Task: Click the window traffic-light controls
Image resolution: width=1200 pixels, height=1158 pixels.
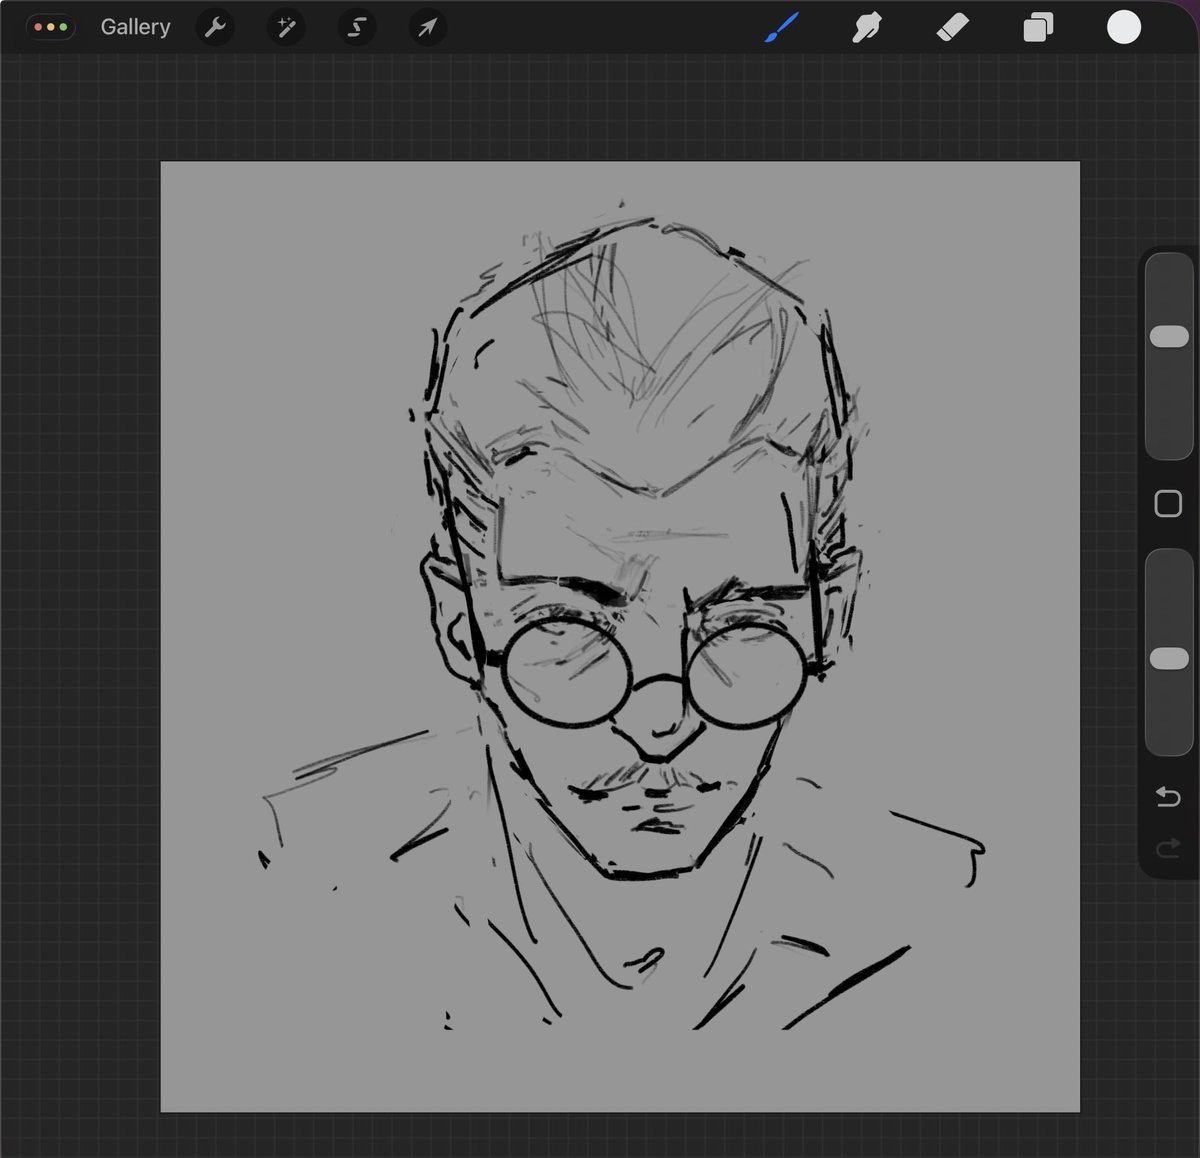Action: point(51,27)
